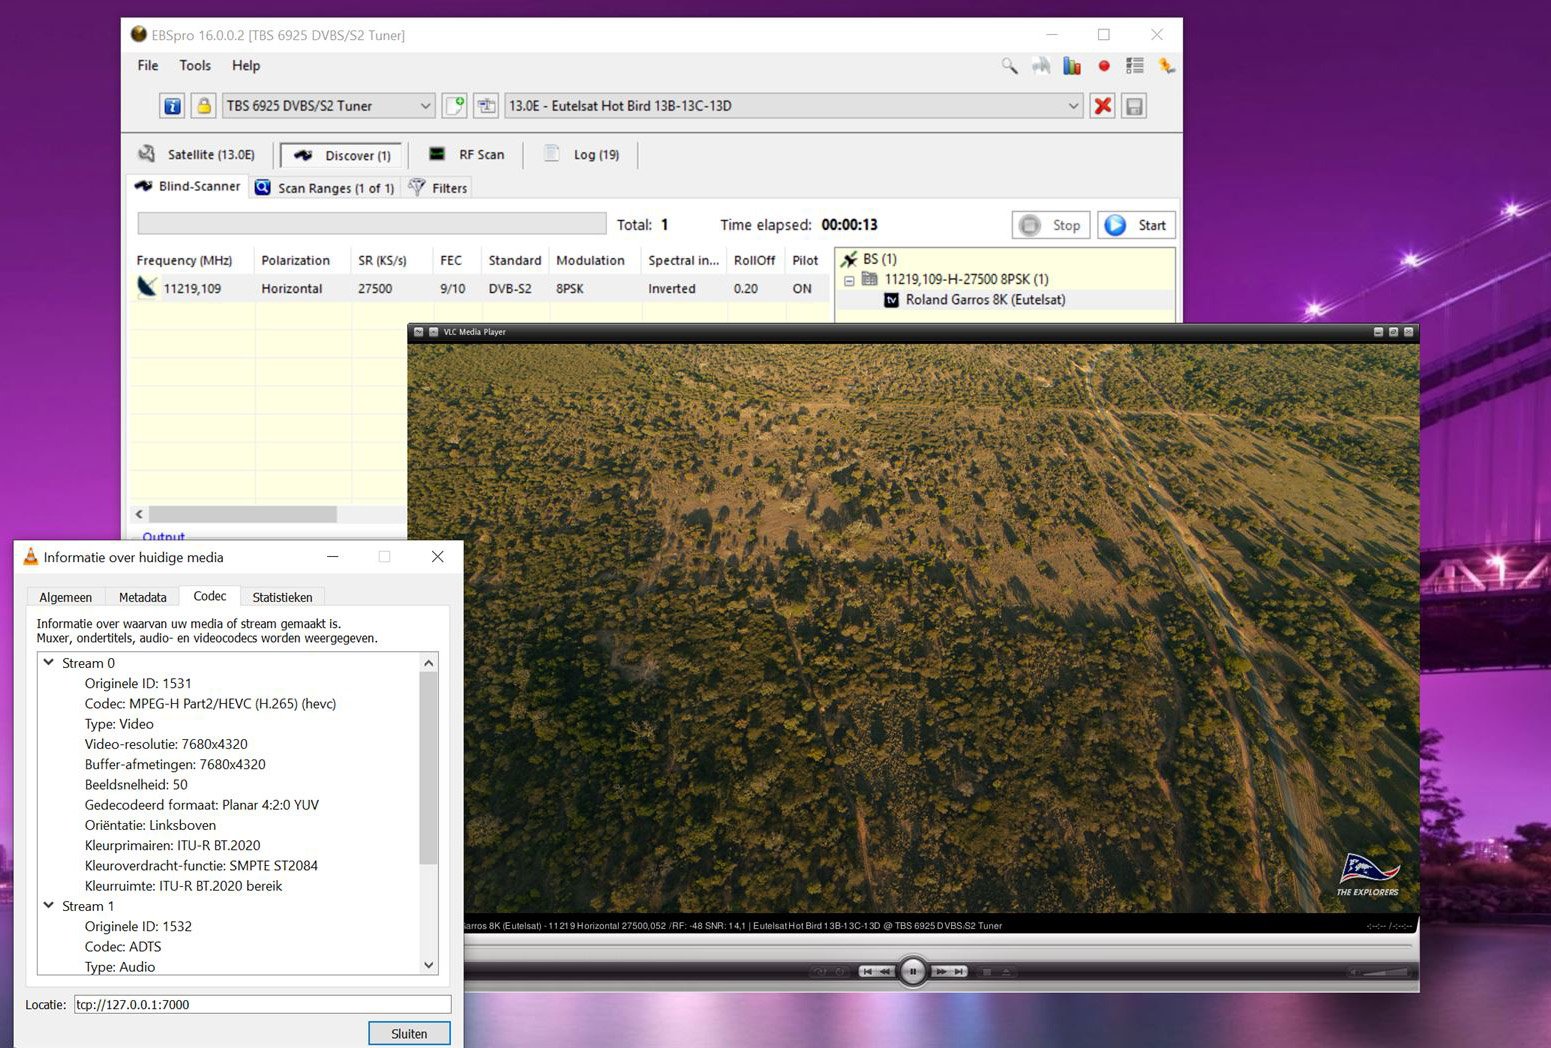Click the edit satellite list icon
The height and width of the screenshot is (1048, 1551).
(x=486, y=106)
